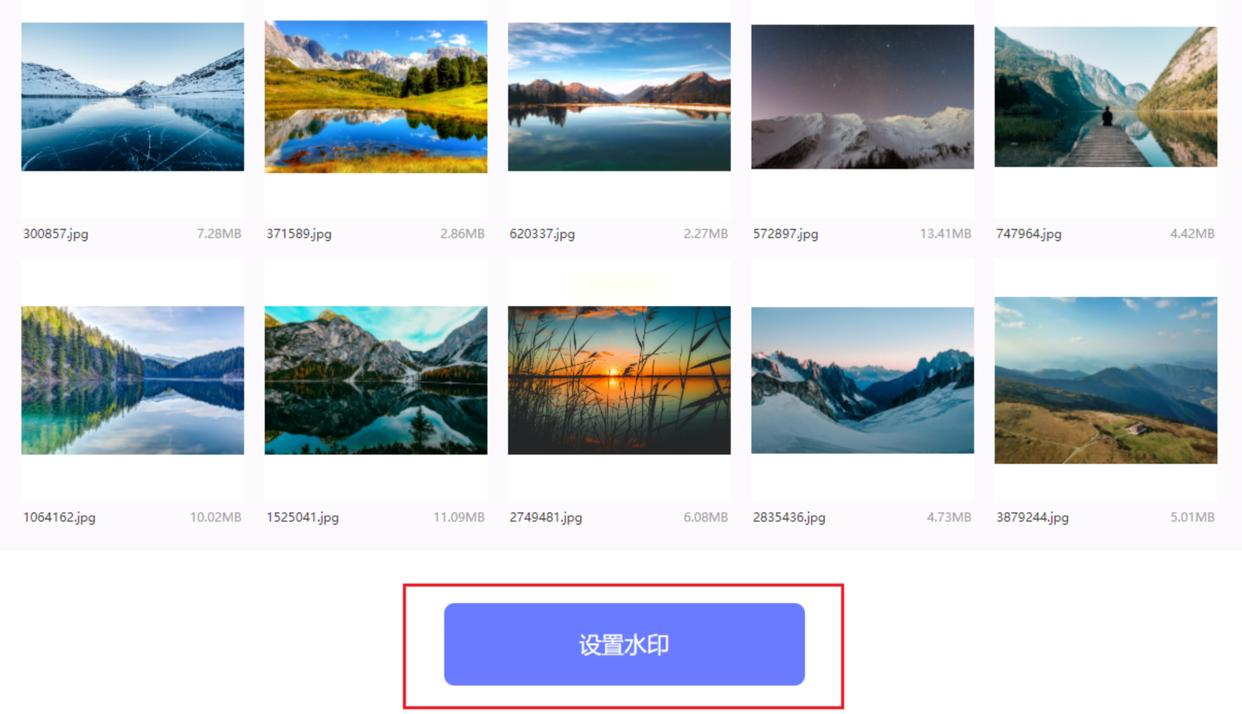The image size is (1242, 714).
Task: Click the 371589.jpg file name label
Action: (299, 234)
